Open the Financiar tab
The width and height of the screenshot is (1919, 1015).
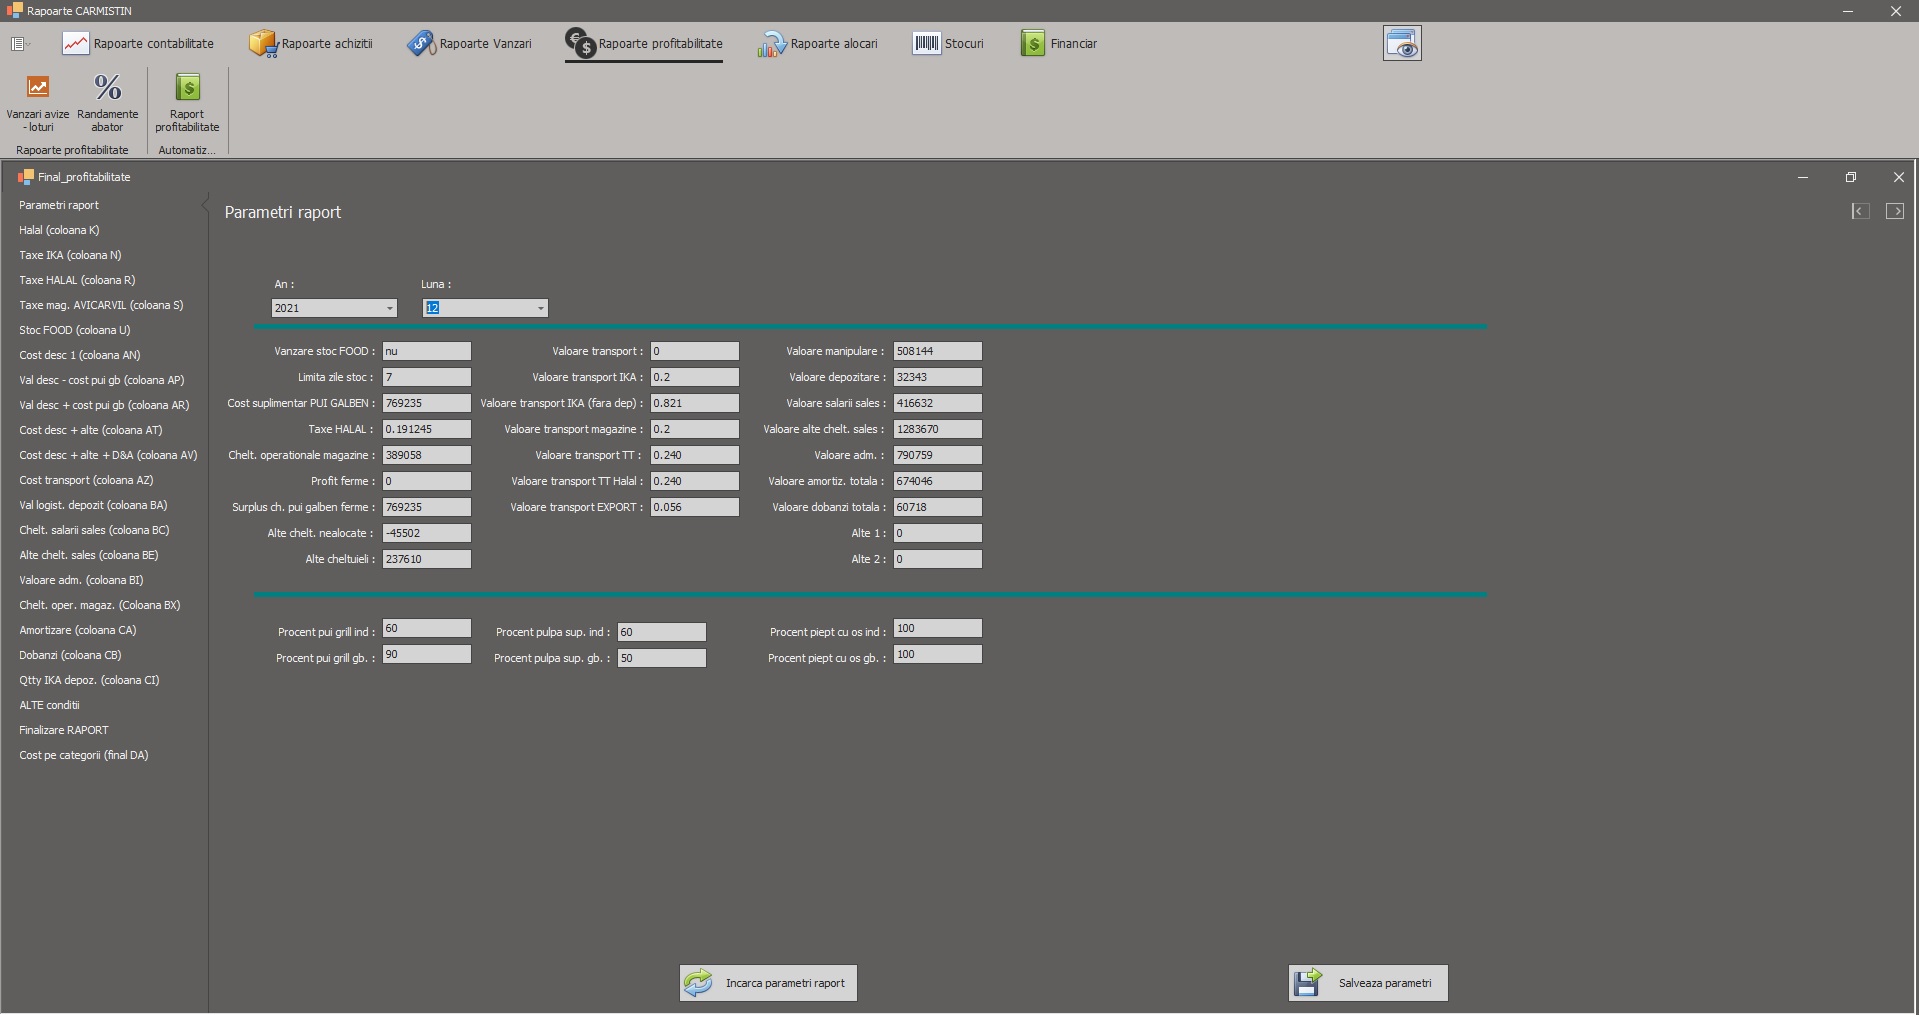coord(1059,44)
